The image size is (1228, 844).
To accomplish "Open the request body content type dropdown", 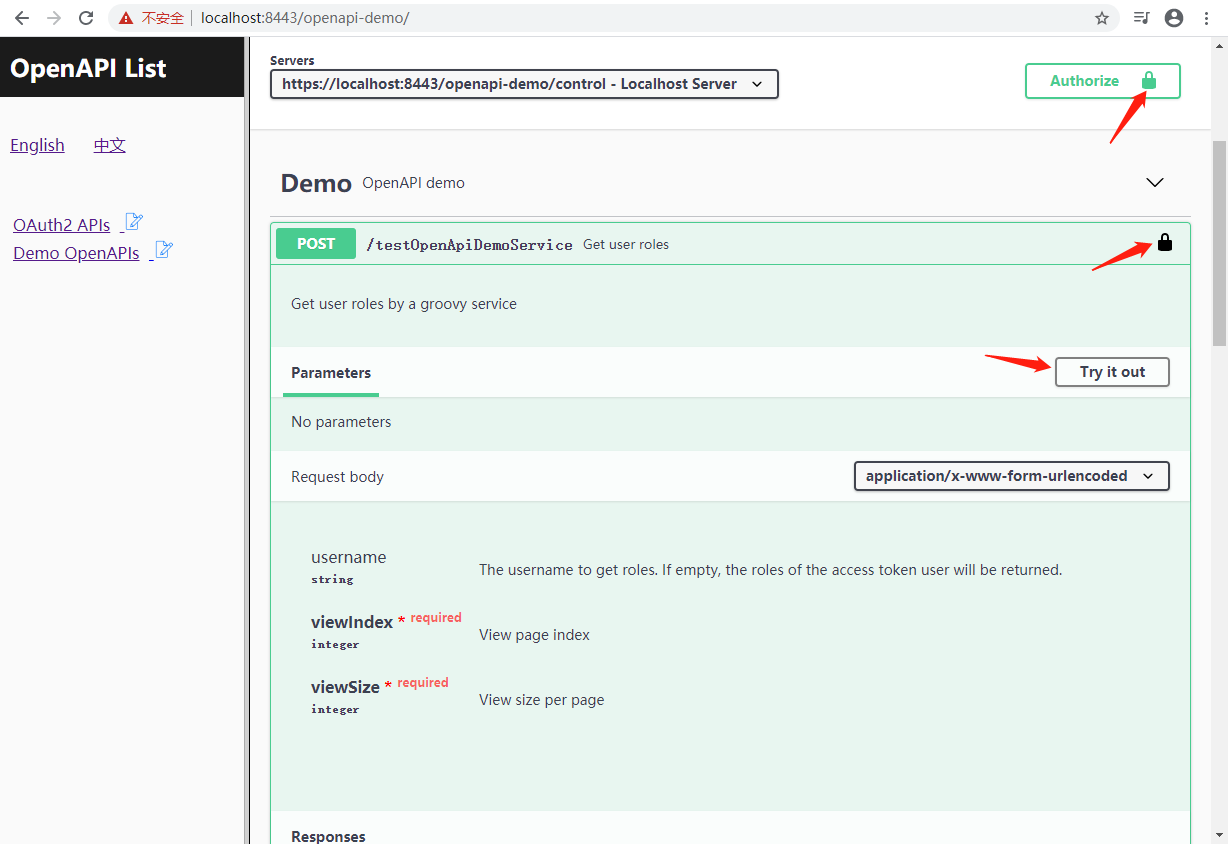I will tap(1011, 476).
